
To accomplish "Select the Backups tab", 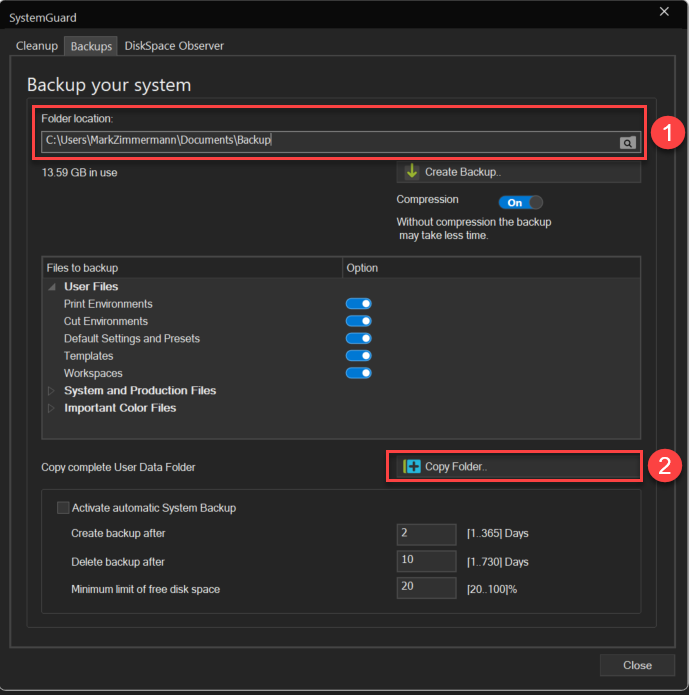I will click(x=91, y=46).
